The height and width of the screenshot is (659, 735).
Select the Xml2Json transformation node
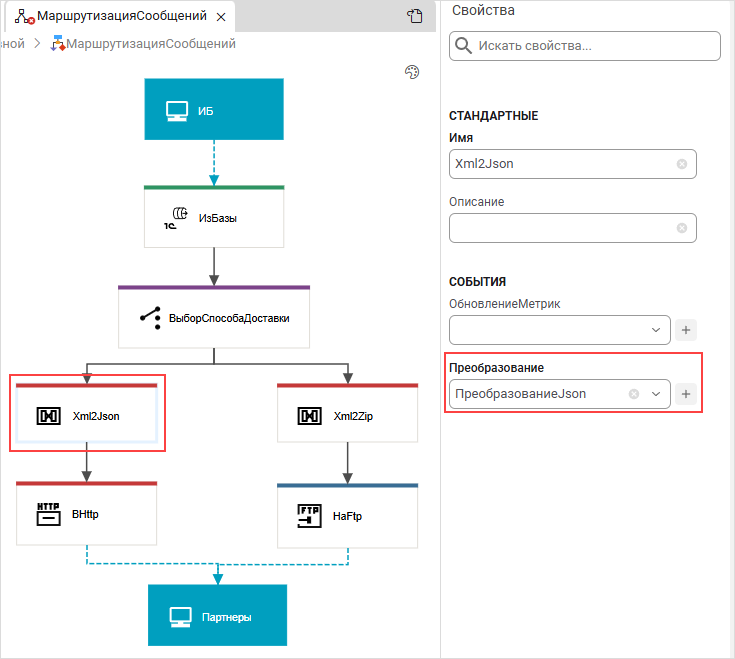(86, 415)
